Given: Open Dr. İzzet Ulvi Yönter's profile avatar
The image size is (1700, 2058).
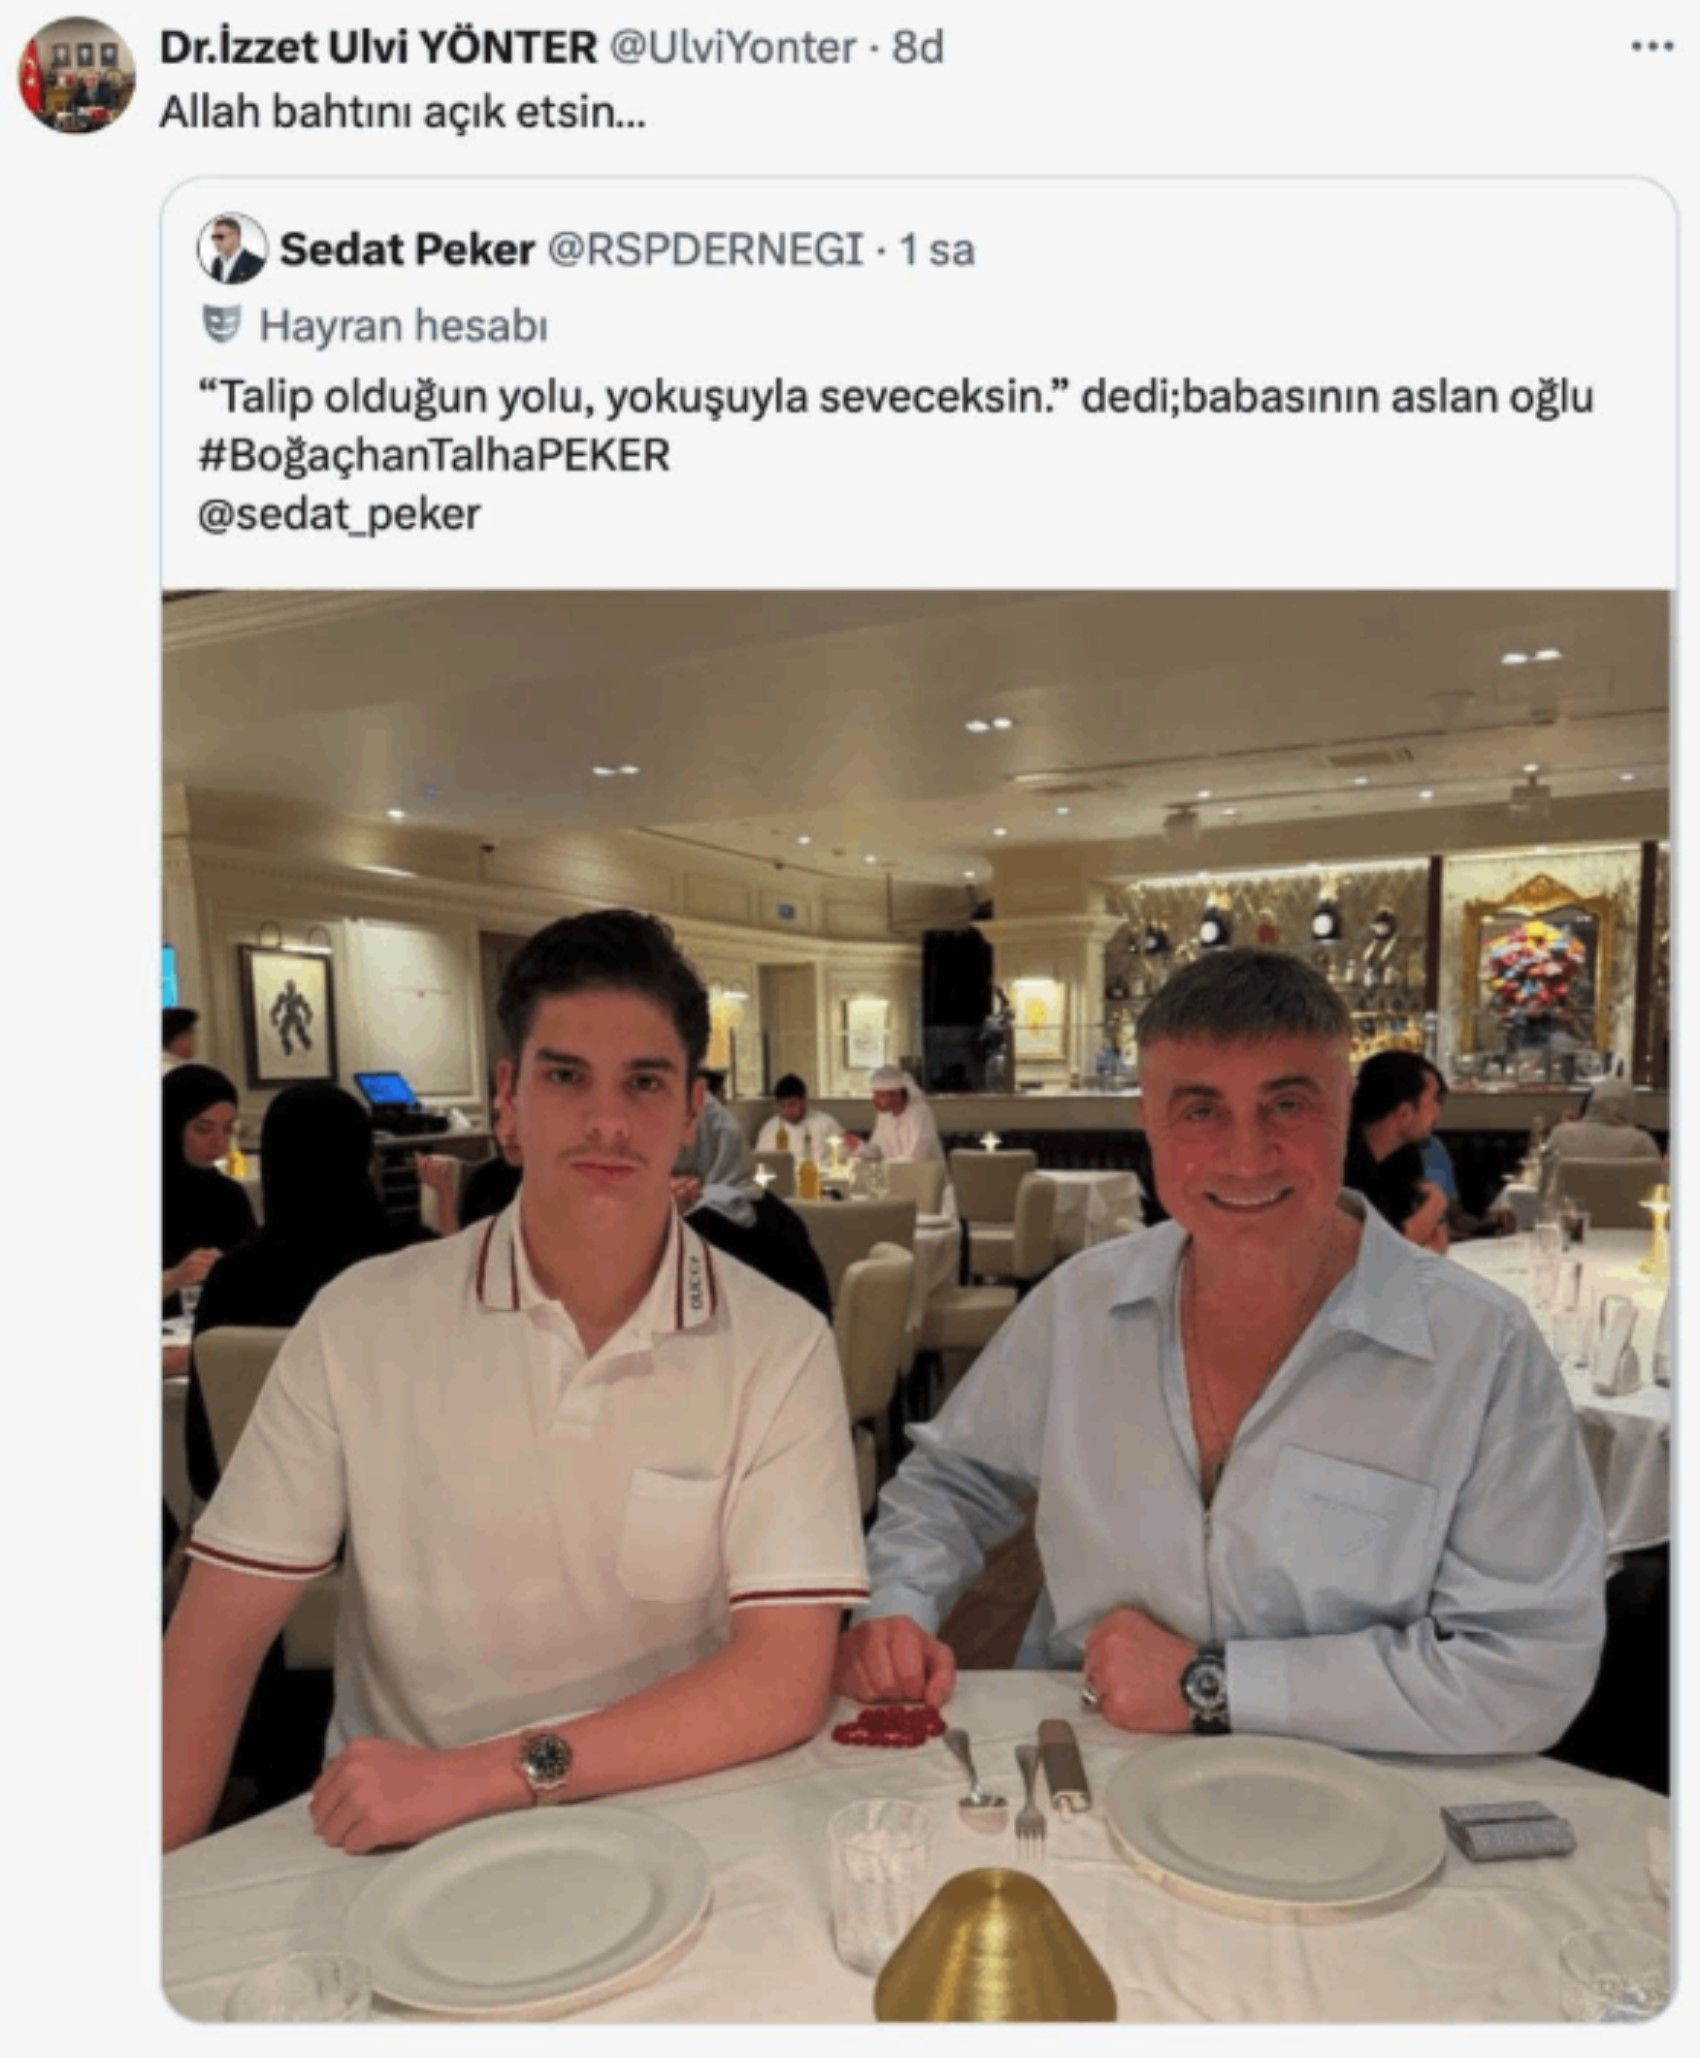Looking at the screenshot, I should pos(77,75).
